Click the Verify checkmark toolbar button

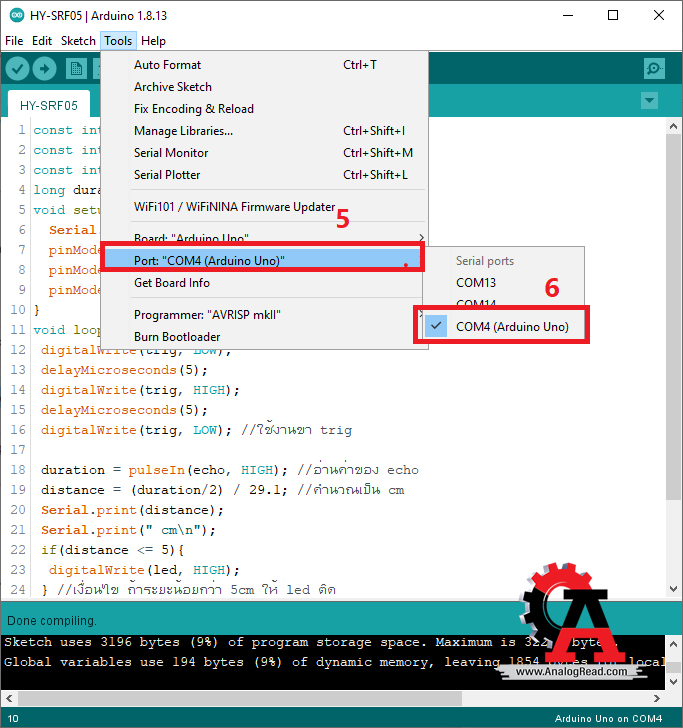click(x=17, y=69)
